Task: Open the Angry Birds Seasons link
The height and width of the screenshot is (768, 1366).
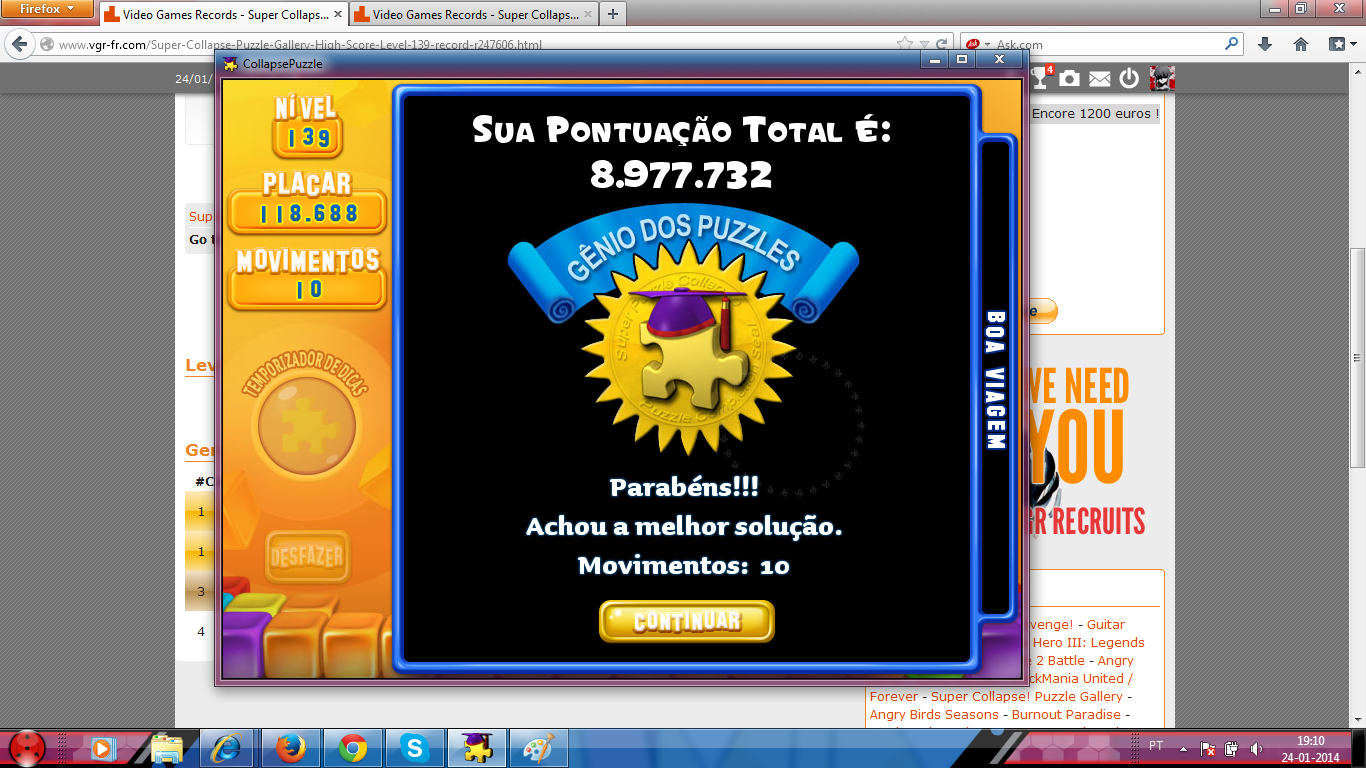Action: [x=934, y=714]
